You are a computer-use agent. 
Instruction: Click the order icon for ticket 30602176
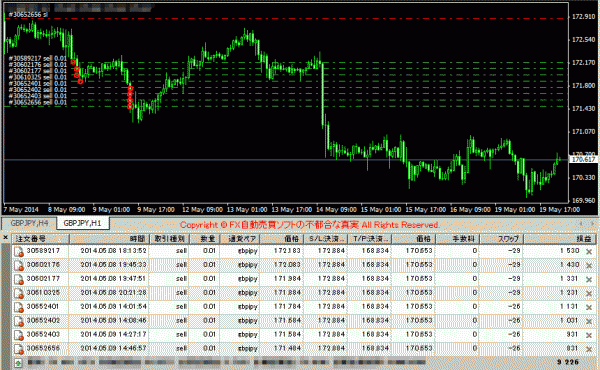pyautogui.click(x=19, y=266)
